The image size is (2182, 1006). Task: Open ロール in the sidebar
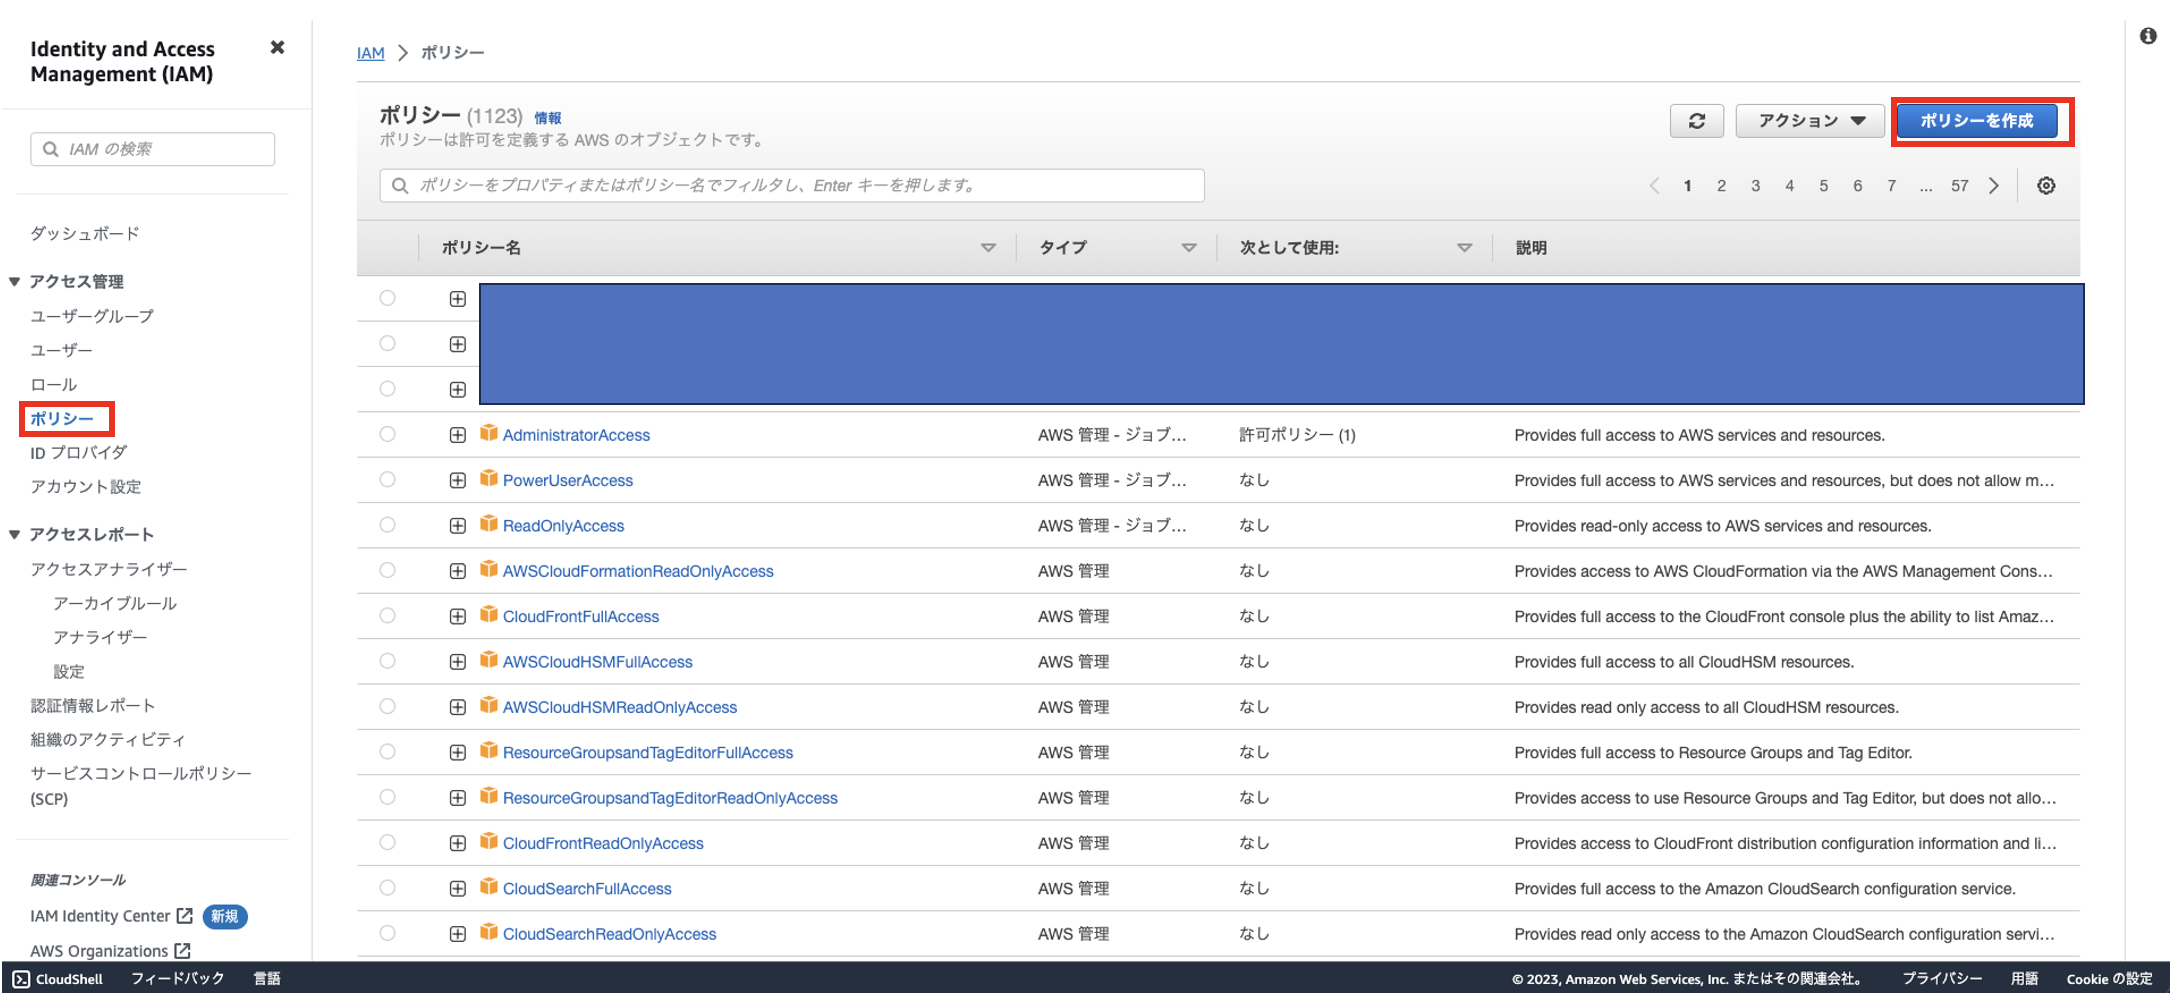(x=53, y=385)
